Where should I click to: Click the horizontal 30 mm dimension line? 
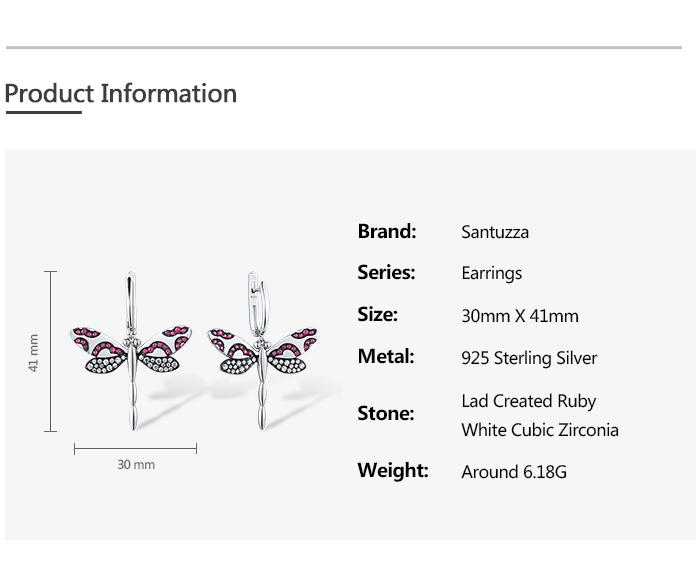pyautogui.click(x=135, y=448)
